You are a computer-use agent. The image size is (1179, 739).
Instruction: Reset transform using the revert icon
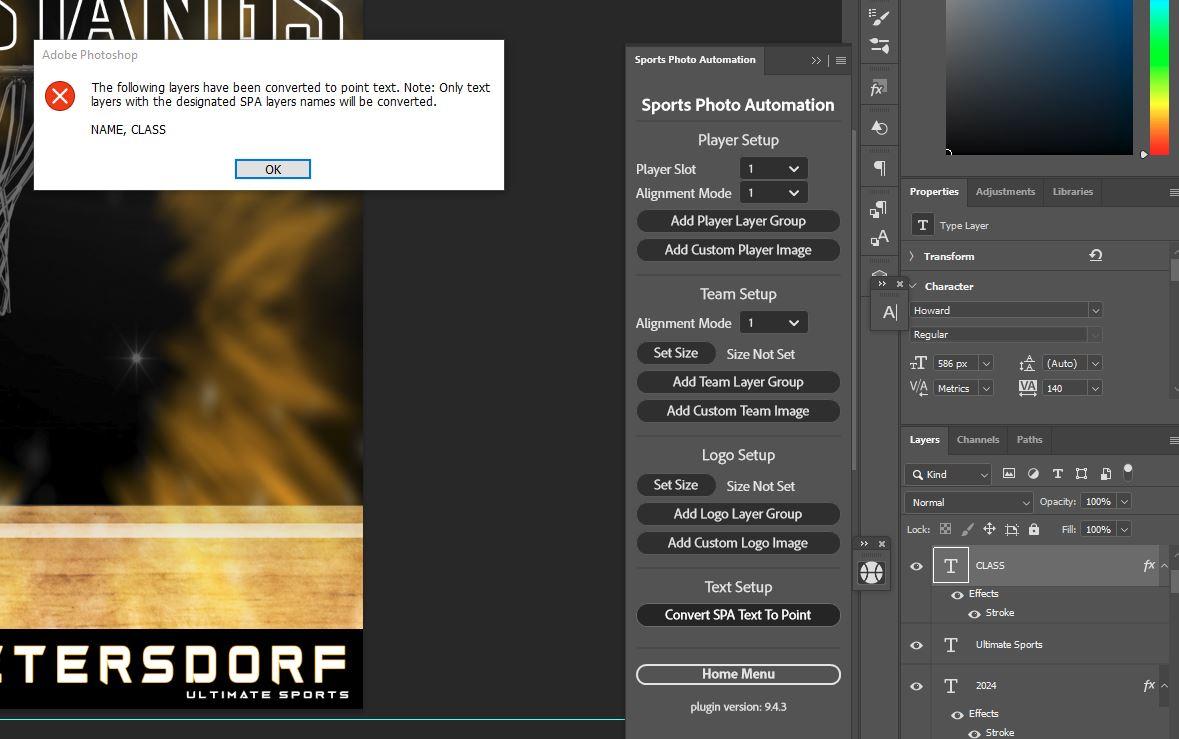1096,256
